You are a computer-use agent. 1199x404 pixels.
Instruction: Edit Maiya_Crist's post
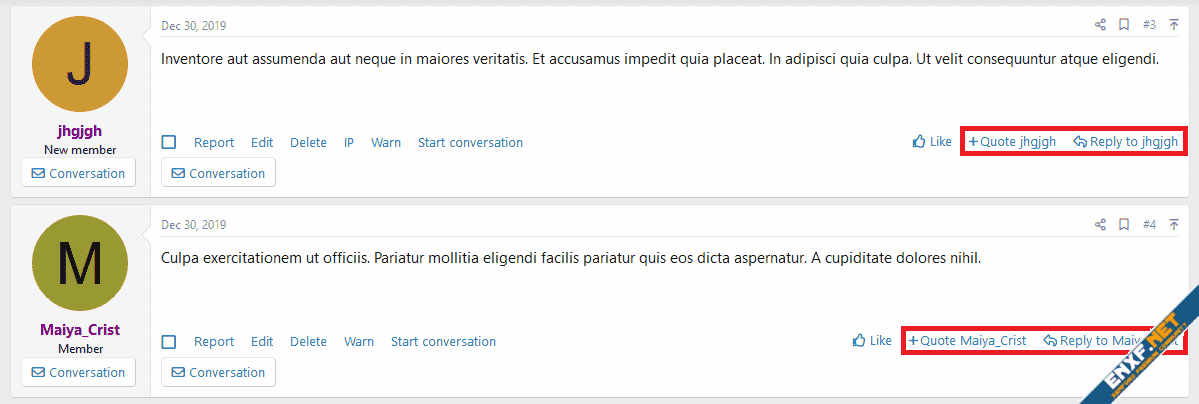pos(262,342)
